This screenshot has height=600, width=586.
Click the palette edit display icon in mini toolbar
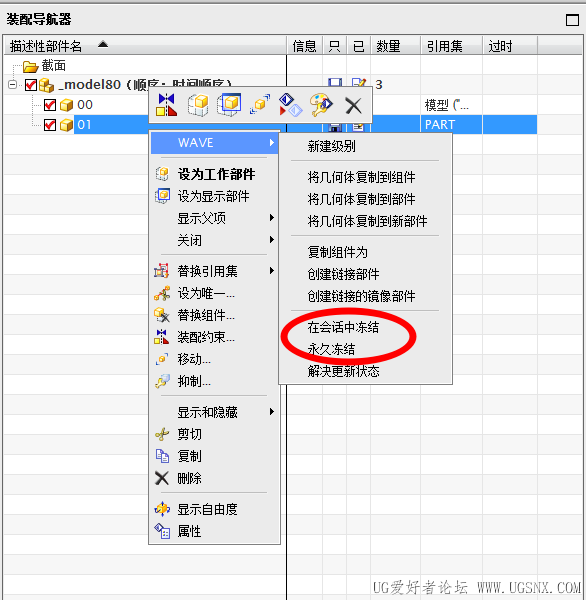point(321,104)
